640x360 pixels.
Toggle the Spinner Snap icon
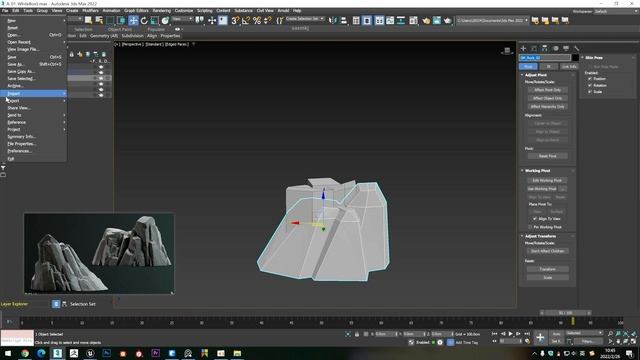268,20
